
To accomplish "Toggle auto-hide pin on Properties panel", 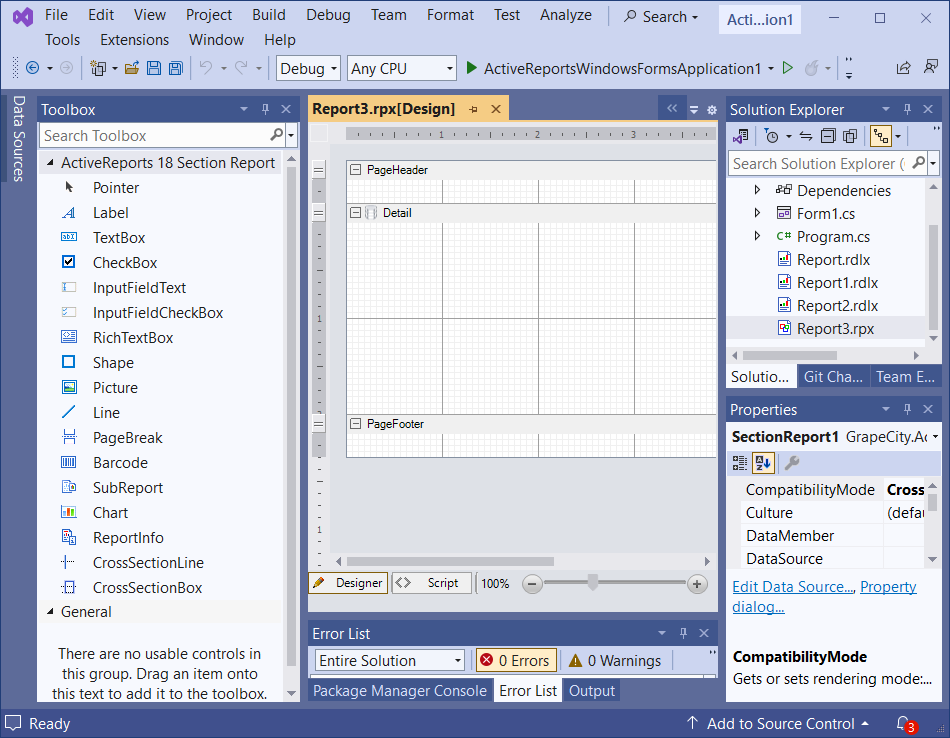I will (907, 409).
